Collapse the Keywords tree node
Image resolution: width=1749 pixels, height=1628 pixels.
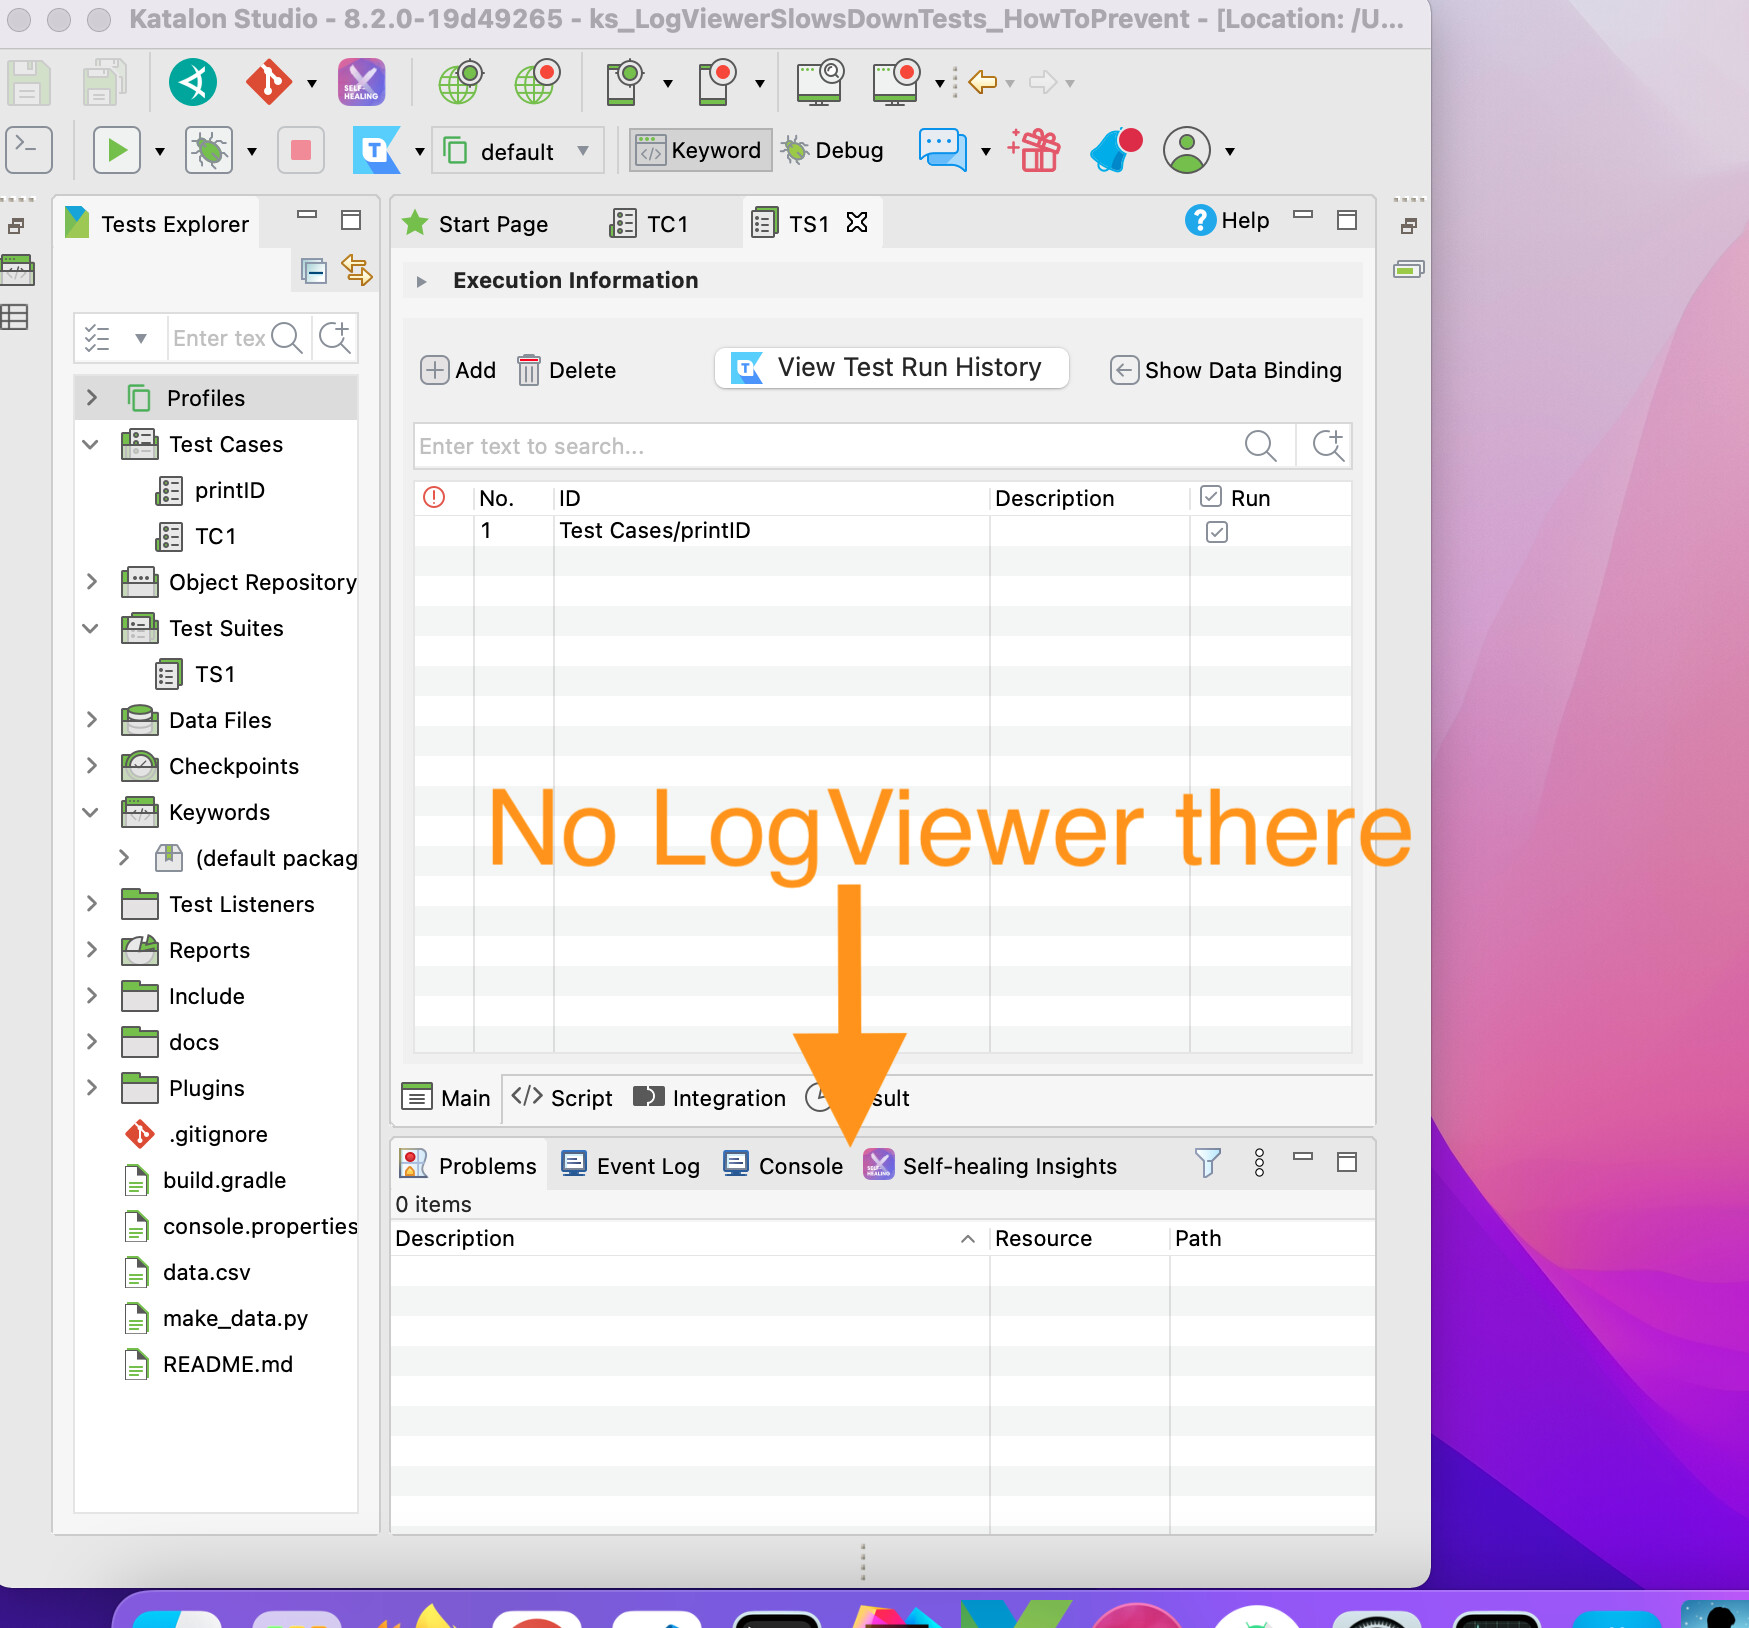coord(92,812)
